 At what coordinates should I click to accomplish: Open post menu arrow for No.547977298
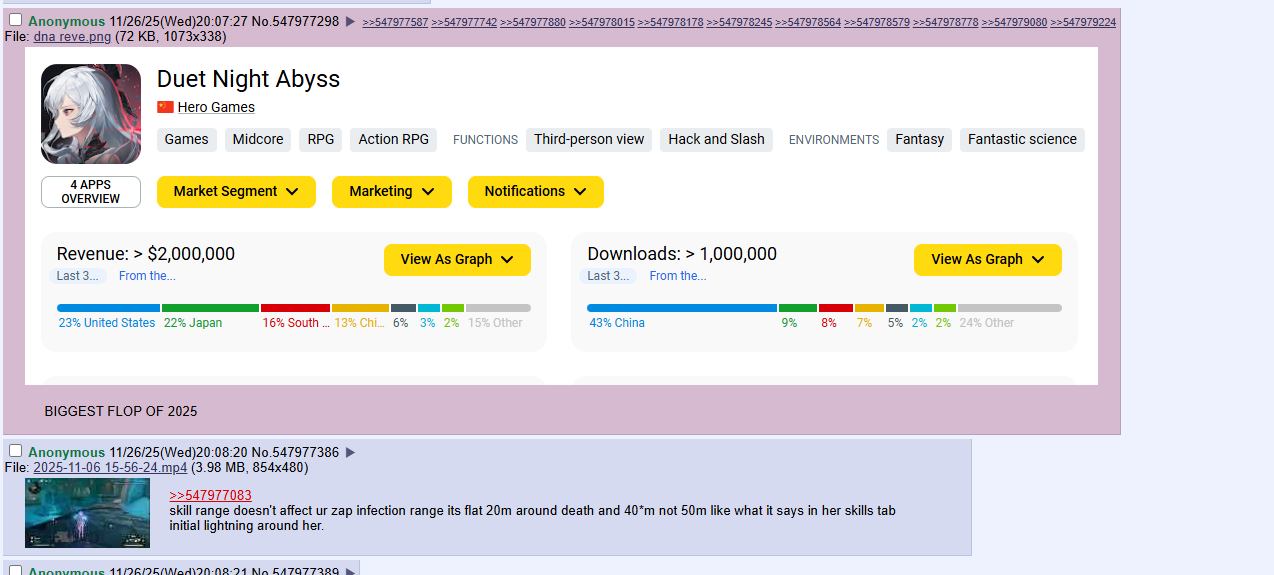click(350, 21)
